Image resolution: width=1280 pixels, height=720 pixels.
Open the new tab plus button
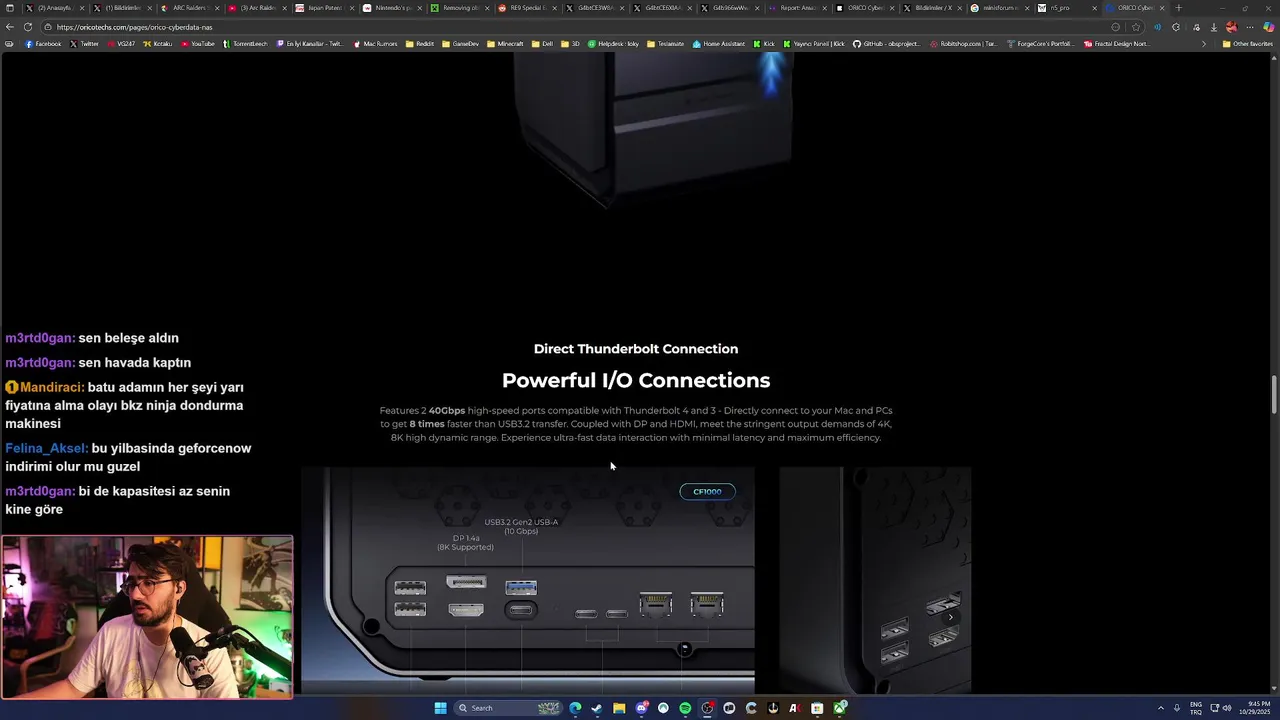[x=1178, y=8]
